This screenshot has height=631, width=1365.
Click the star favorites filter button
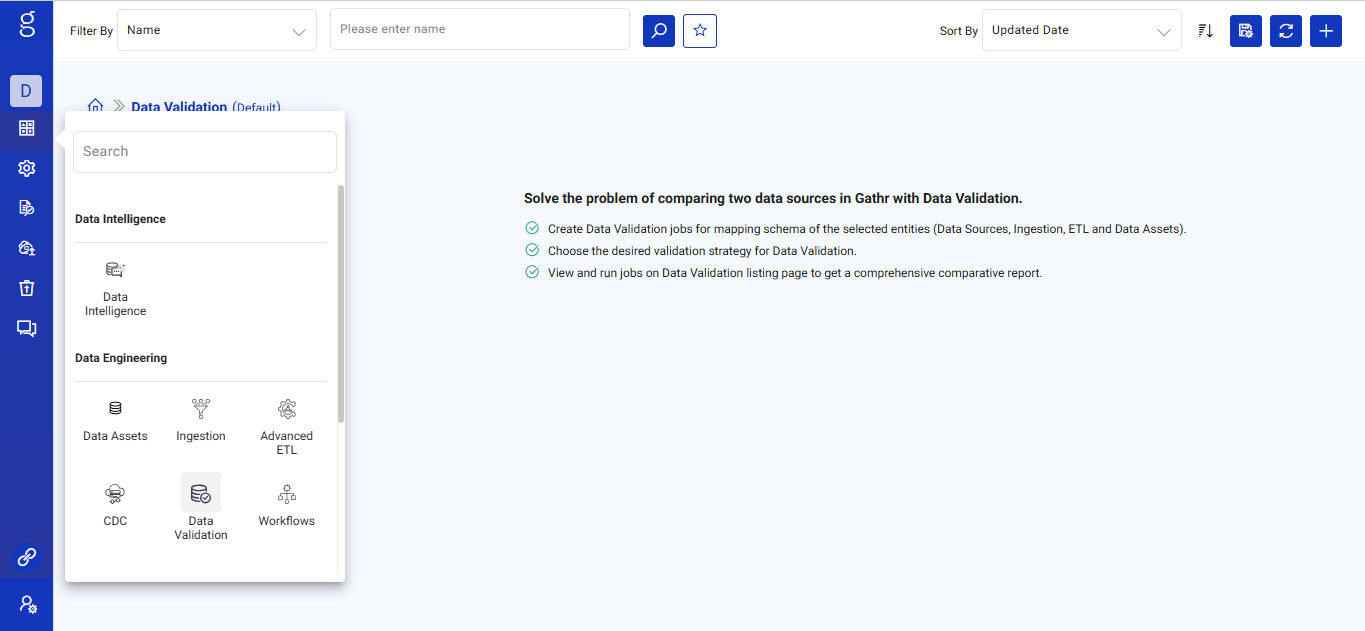coord(700,31)
